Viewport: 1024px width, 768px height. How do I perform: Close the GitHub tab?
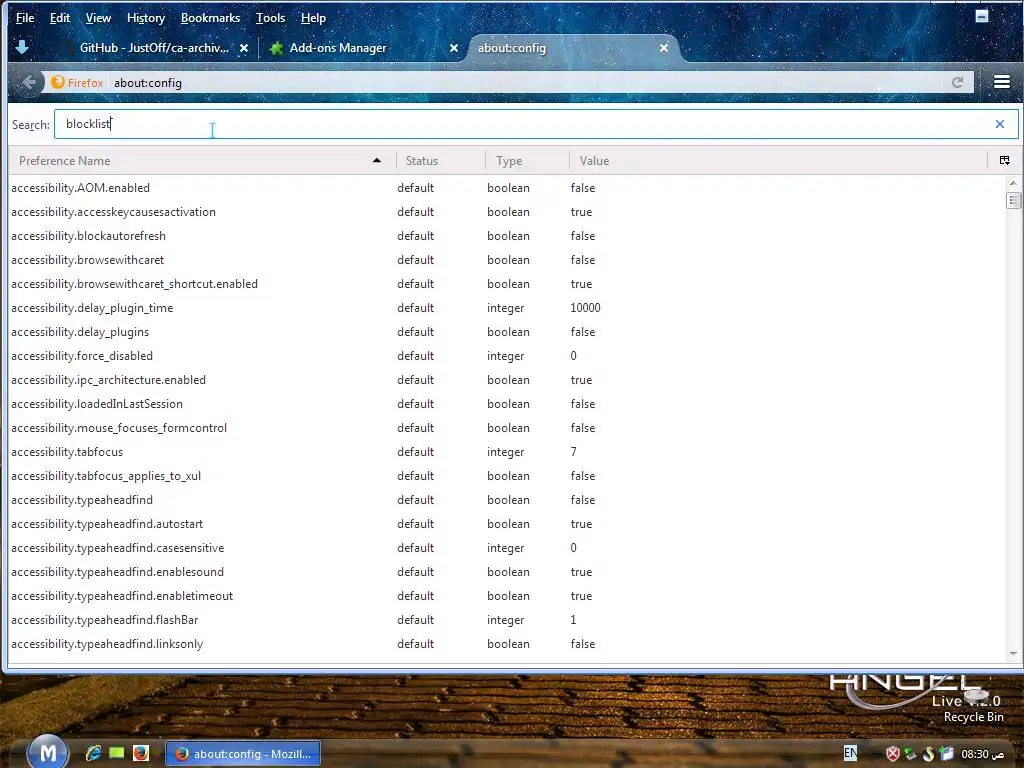244,48
